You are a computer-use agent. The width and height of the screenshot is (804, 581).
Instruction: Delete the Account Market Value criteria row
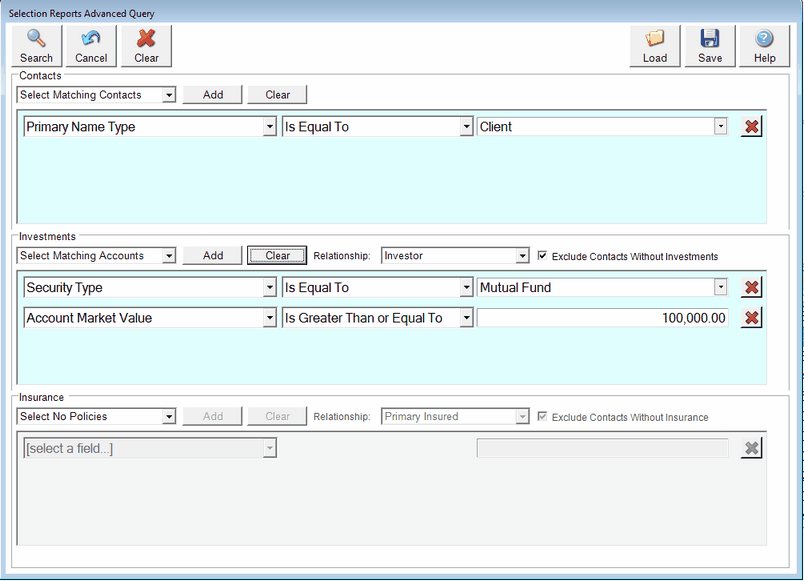751,318
